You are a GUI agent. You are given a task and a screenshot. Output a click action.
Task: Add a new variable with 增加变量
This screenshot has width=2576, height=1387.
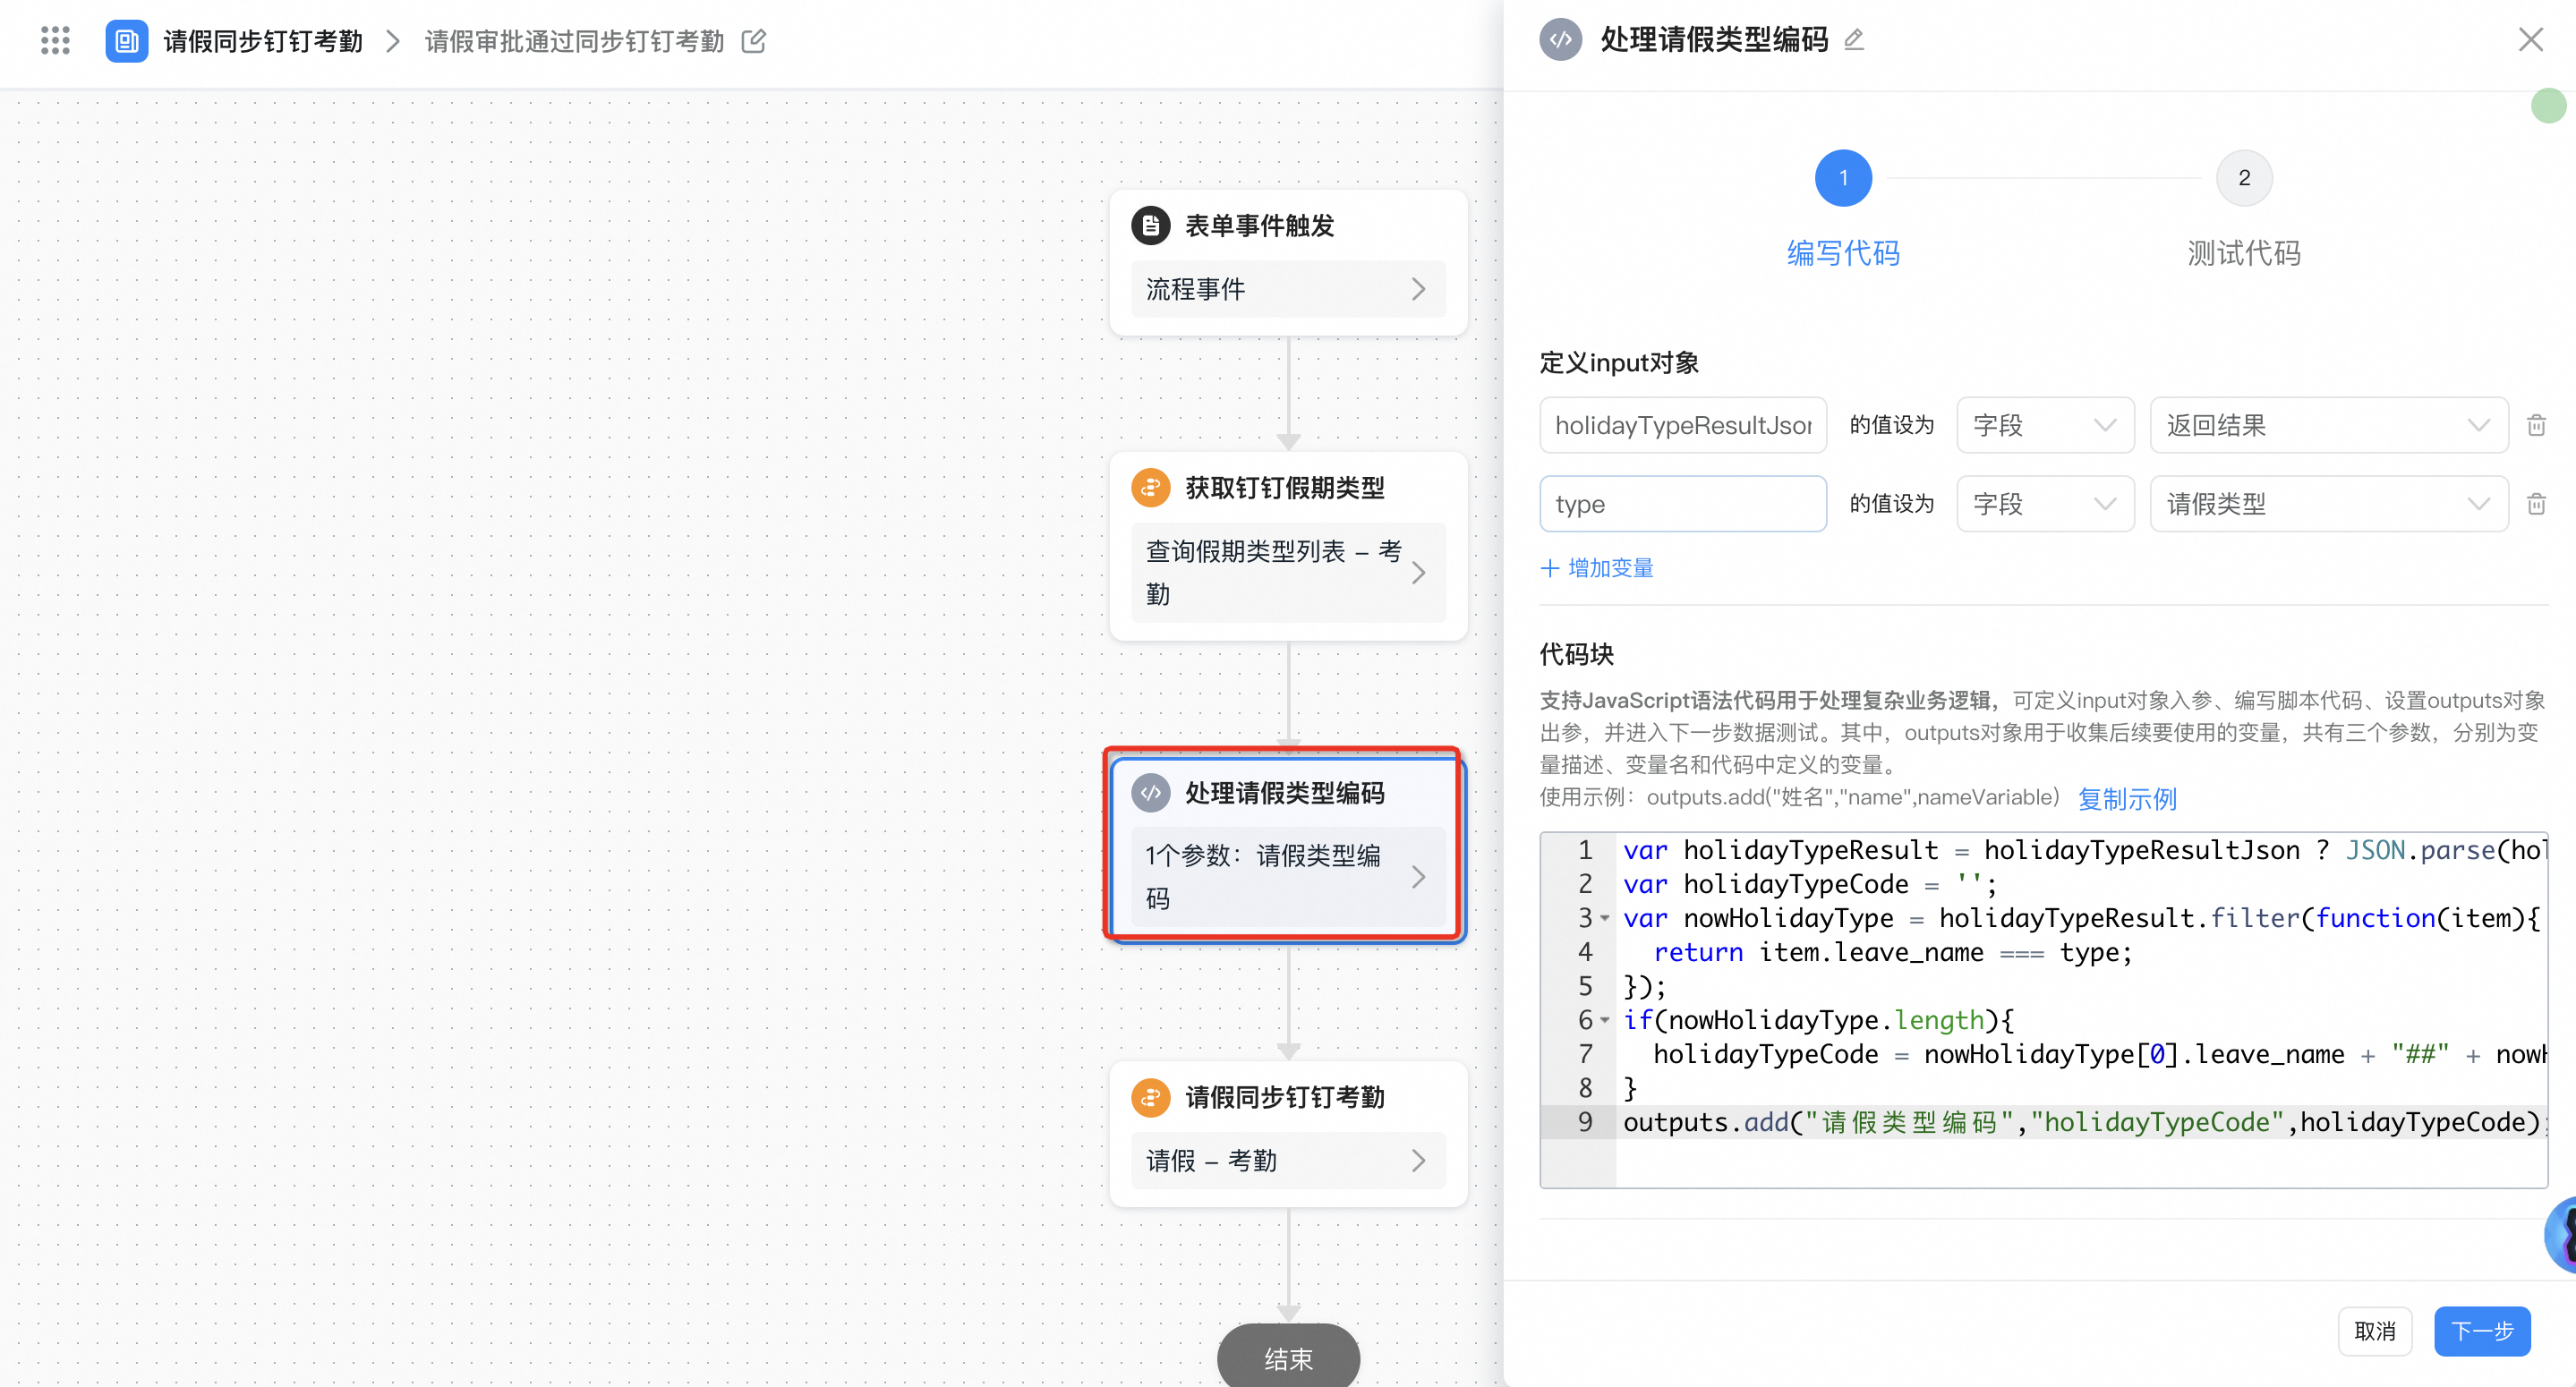click(1597, 568)
